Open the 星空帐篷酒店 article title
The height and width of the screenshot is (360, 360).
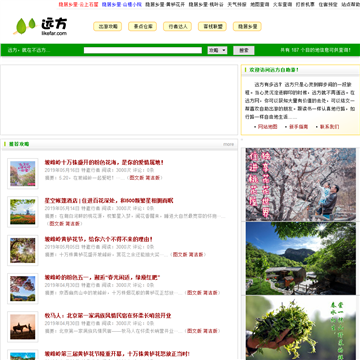pos(109,201)
